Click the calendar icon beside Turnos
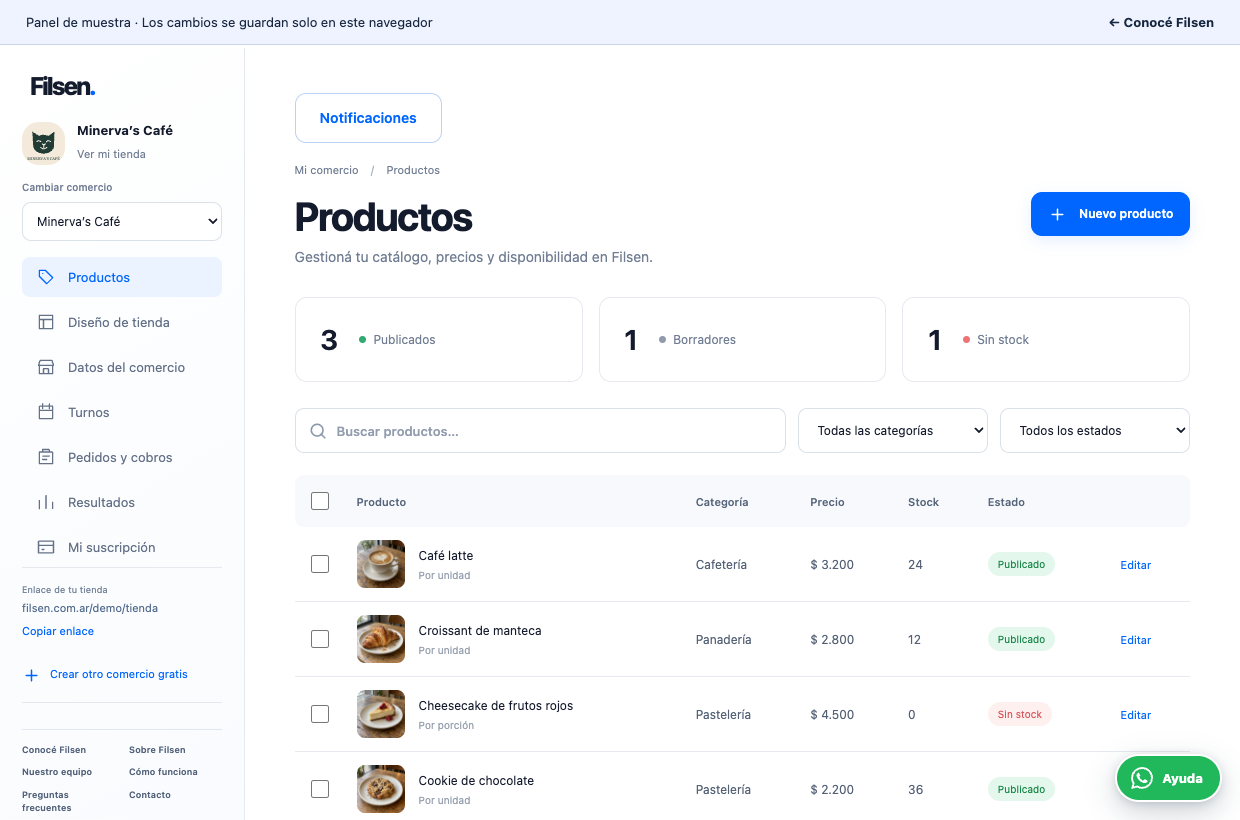Screen dimensions: 1240x820 [x=46, y=412]
